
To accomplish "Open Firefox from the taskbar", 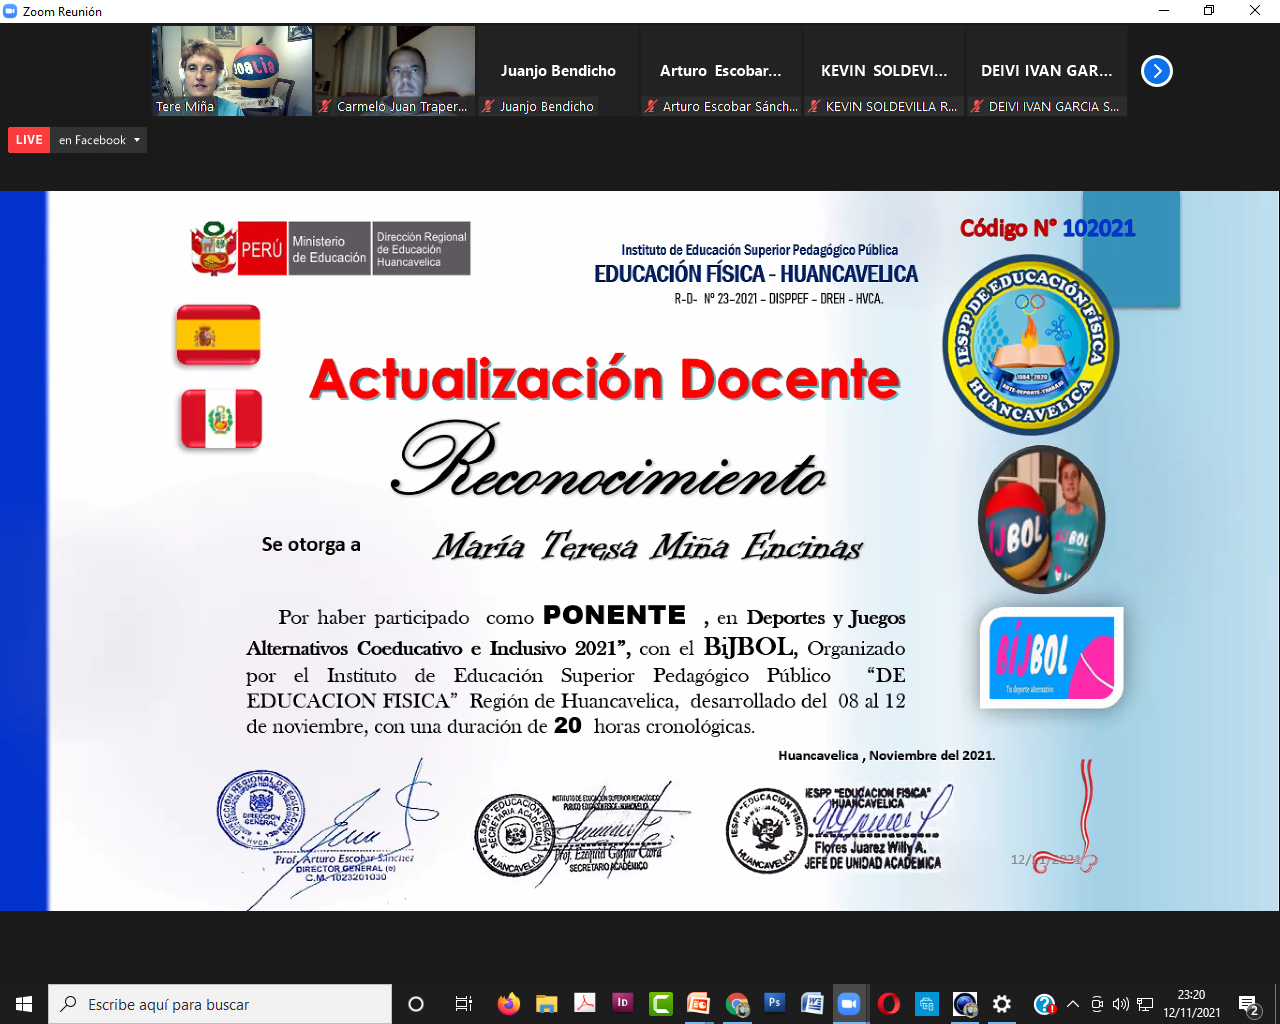I will pos(509,1004).
